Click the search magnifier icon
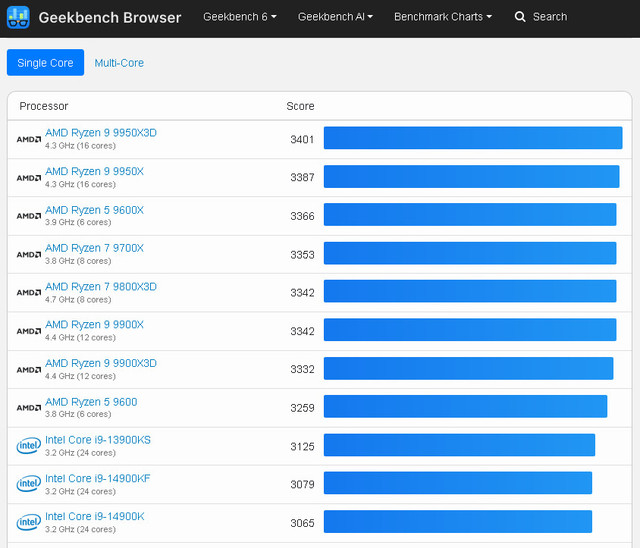The height and width of the screenshot is (548, 640). click(520, 17)
